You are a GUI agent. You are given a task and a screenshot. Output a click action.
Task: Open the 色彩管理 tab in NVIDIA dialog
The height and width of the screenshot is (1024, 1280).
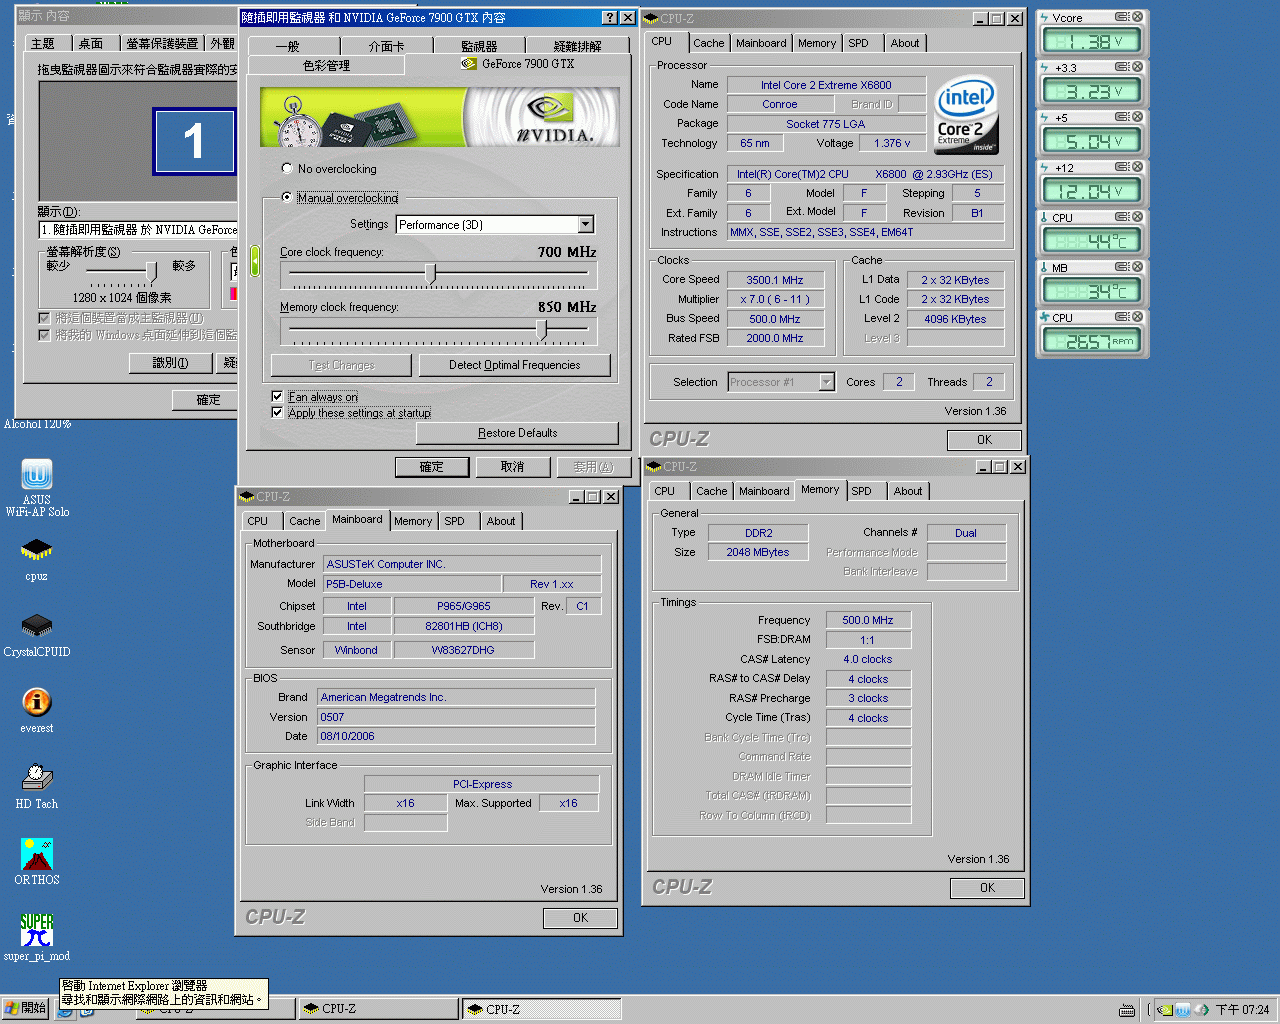coord(326,65)
